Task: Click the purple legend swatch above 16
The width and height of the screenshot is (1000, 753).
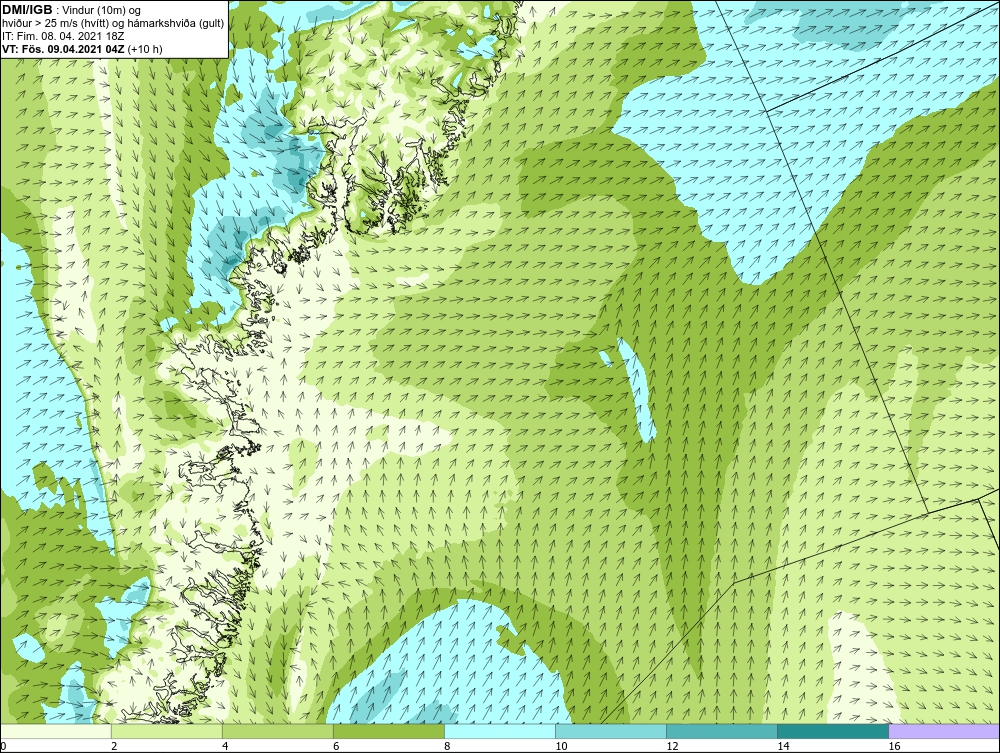Action: 944,731
